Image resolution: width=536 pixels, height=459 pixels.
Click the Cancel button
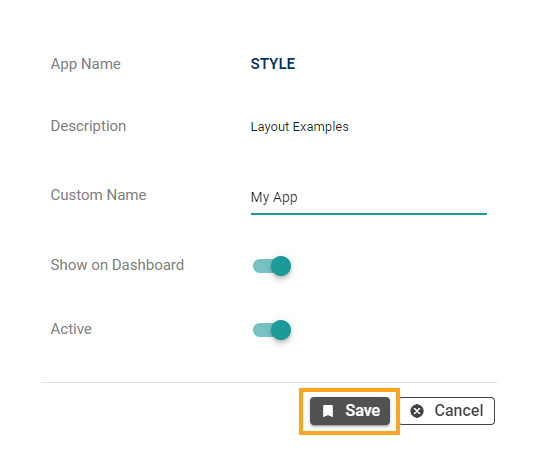point(447,411)
